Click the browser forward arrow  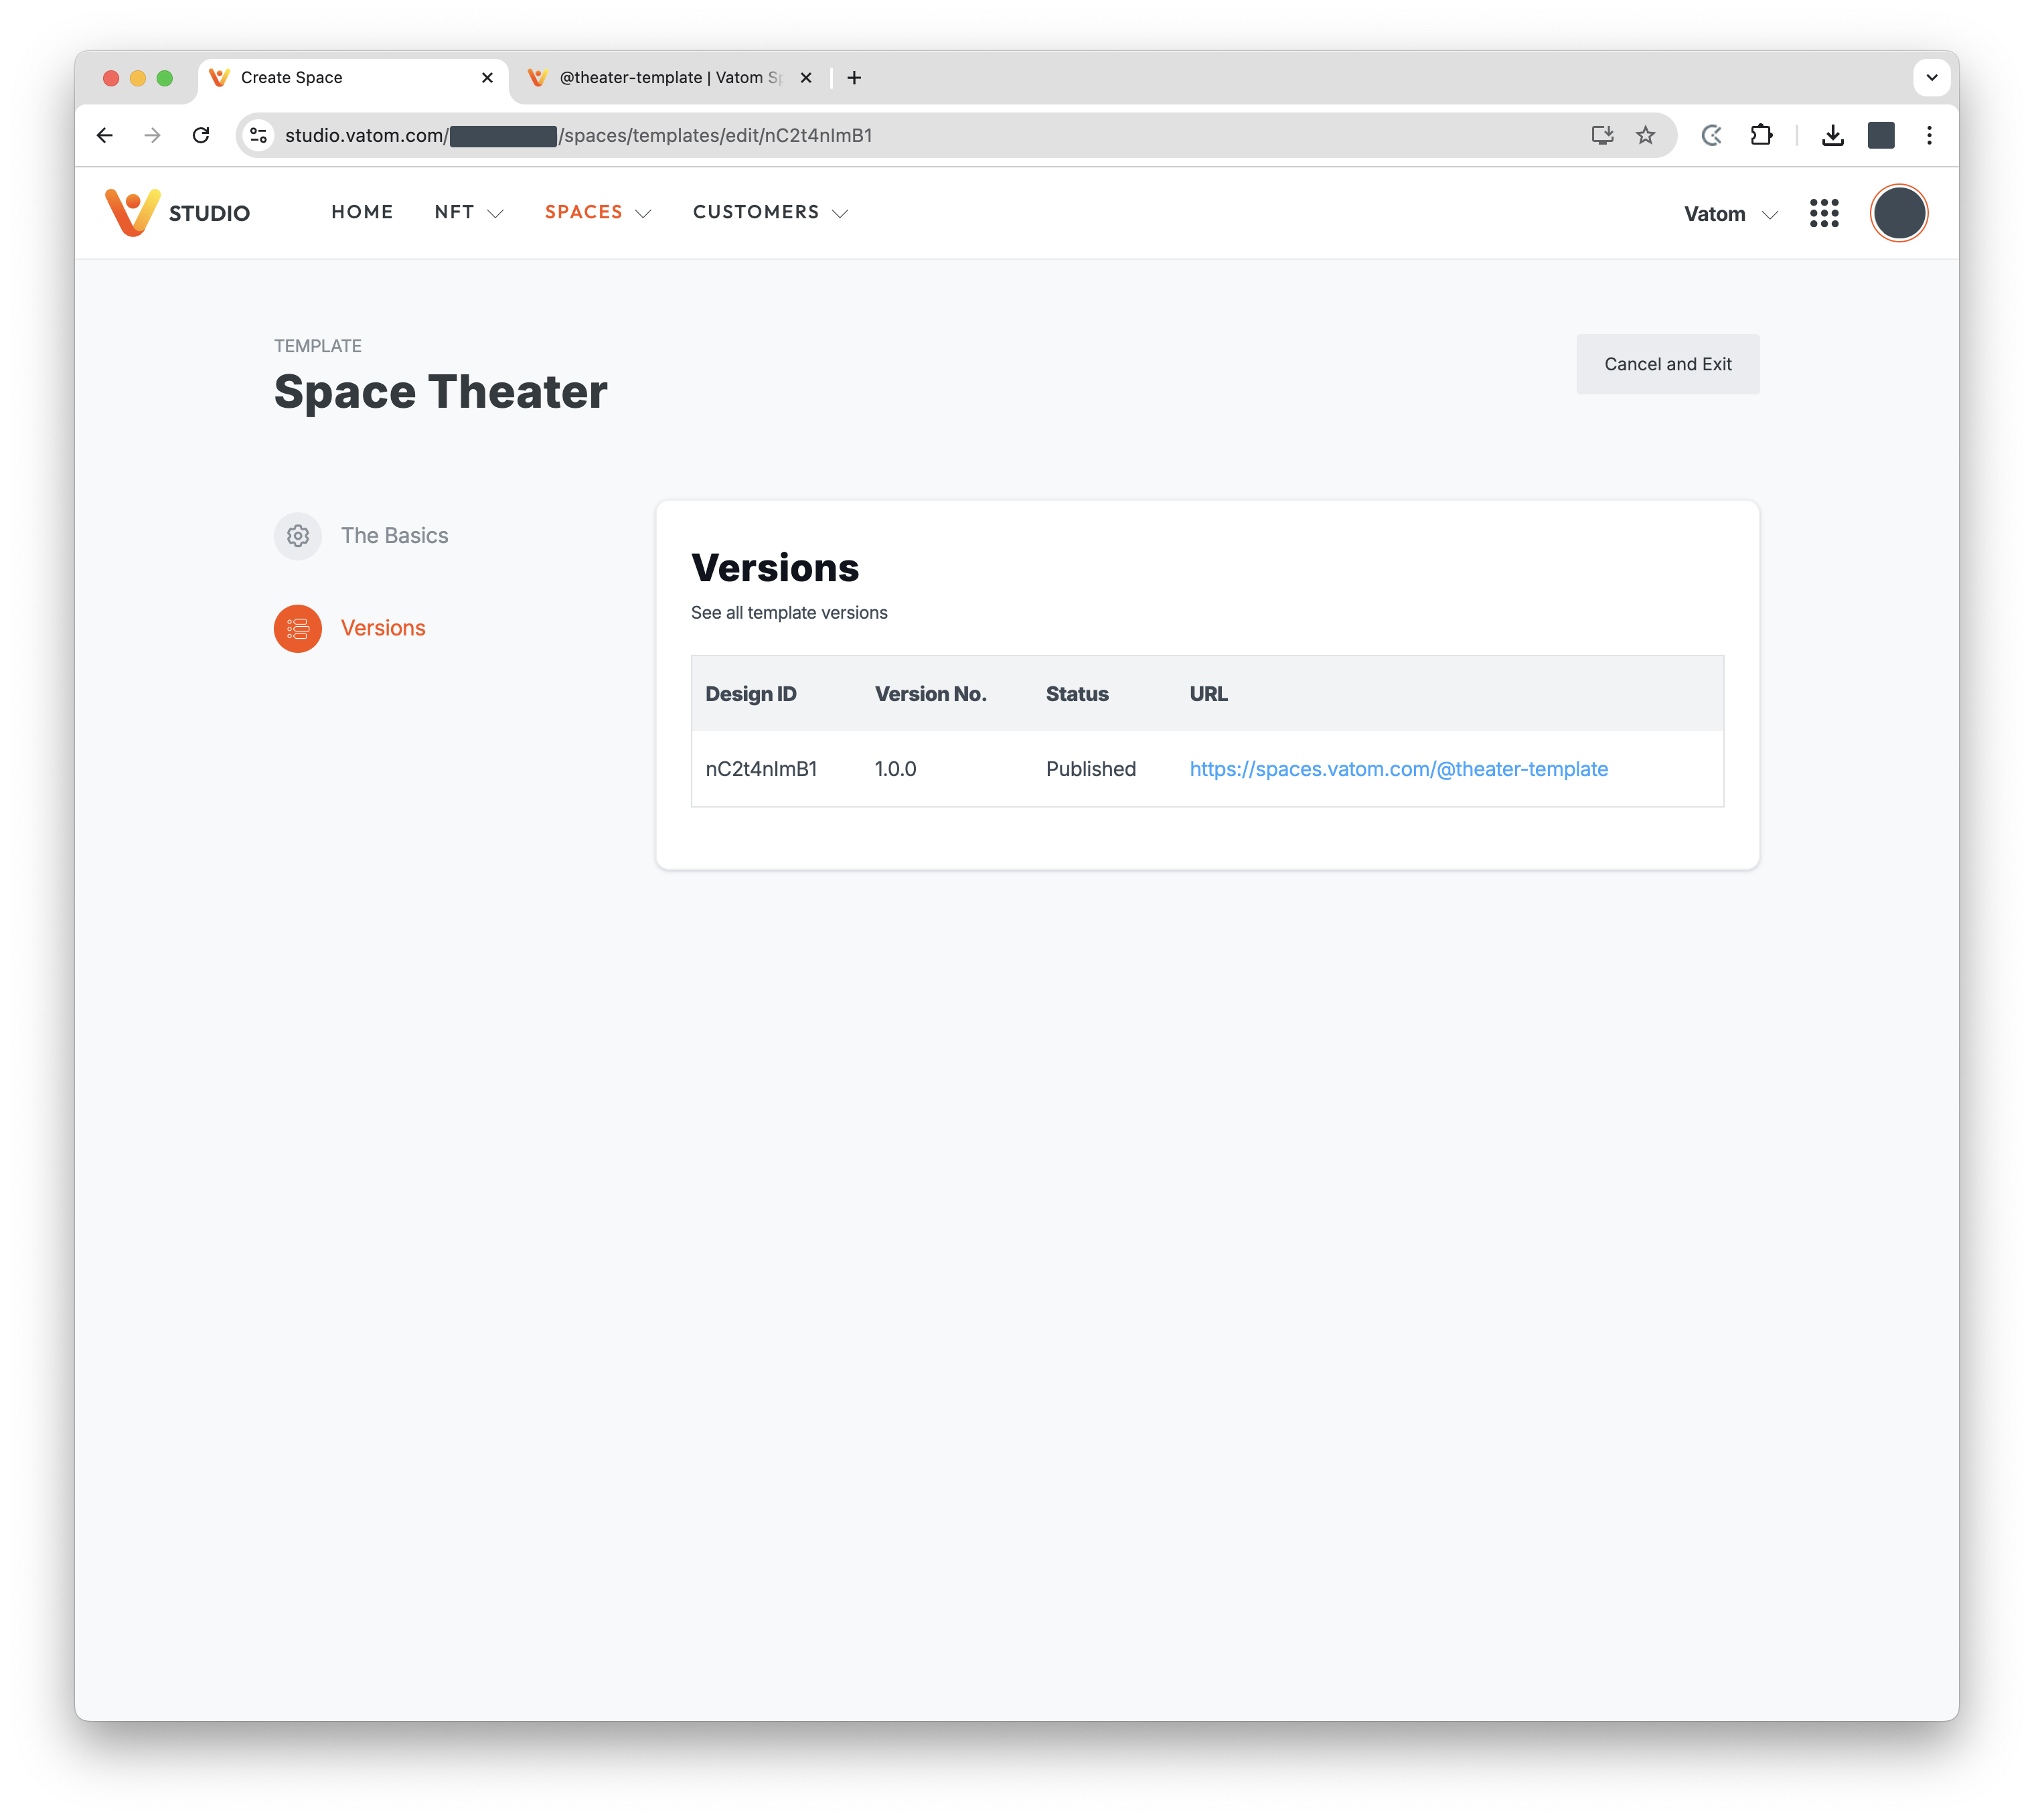[152, 135]
